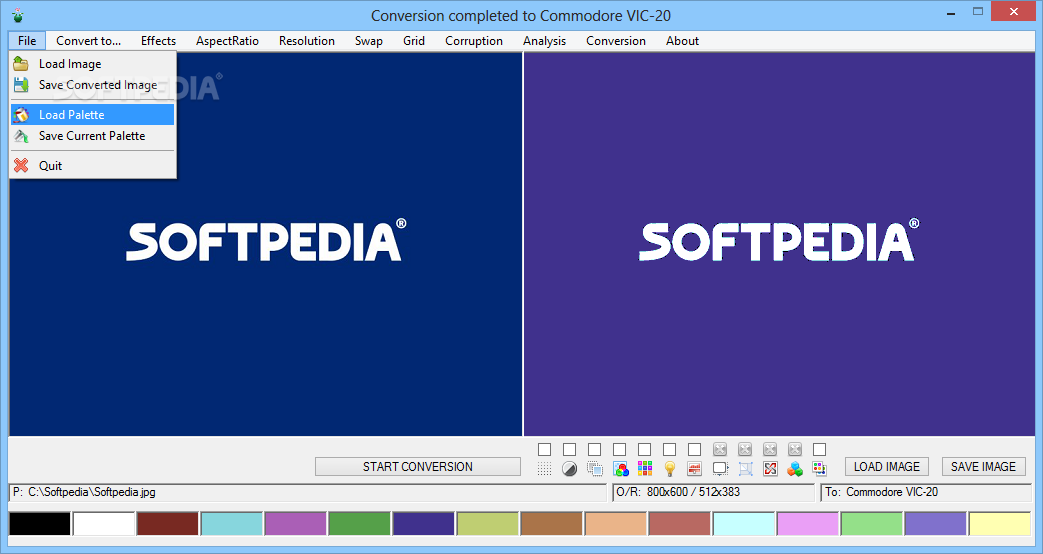Click the RGB color circles icon
1043x554 pixels.
(x=620, y=469)
